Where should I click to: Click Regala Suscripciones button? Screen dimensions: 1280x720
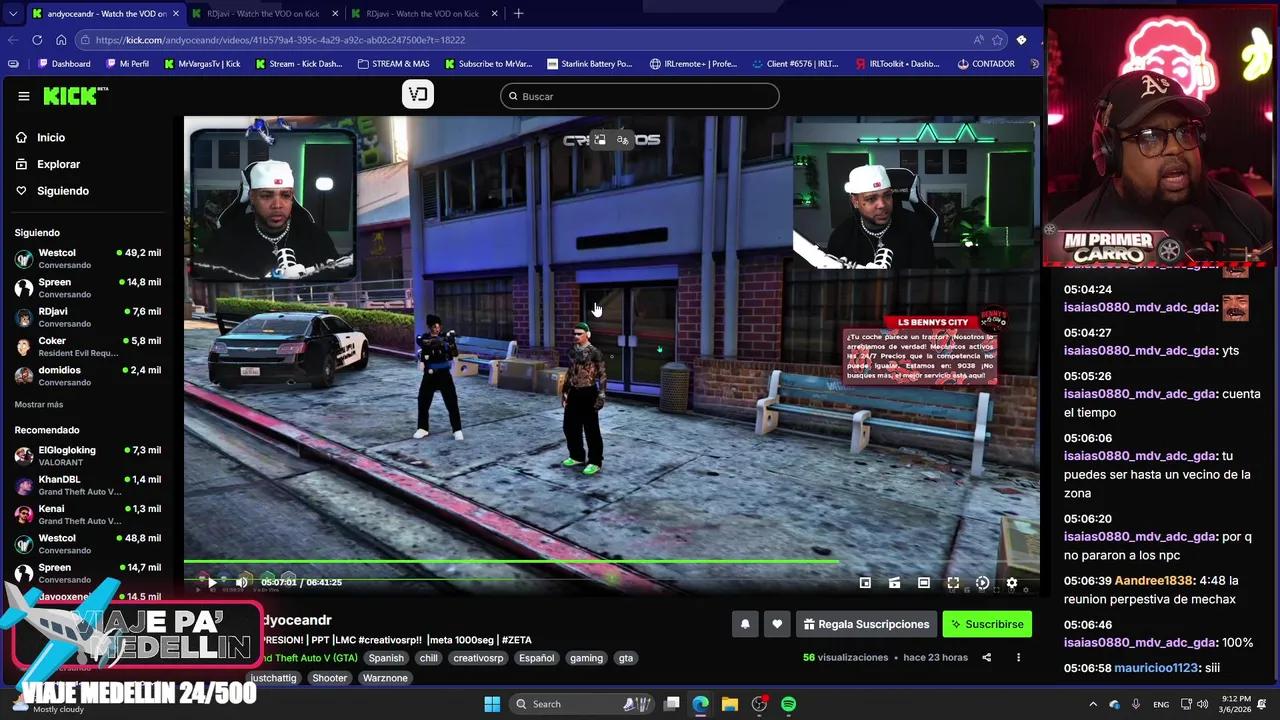coord(866,624)
